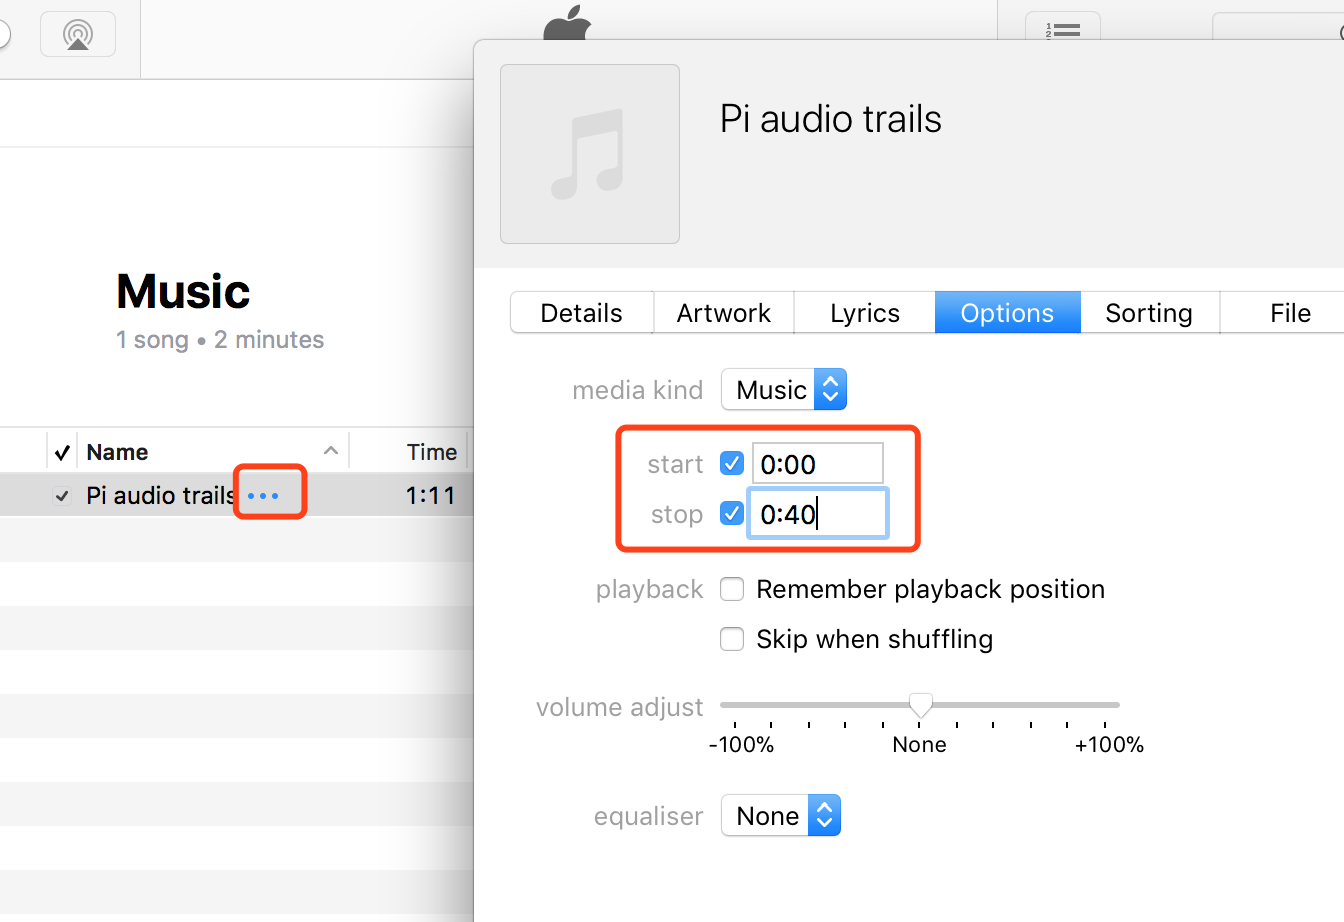Open the media kind Music dropdown
This screenshot has height=922, width=1344.
point(784,390)
